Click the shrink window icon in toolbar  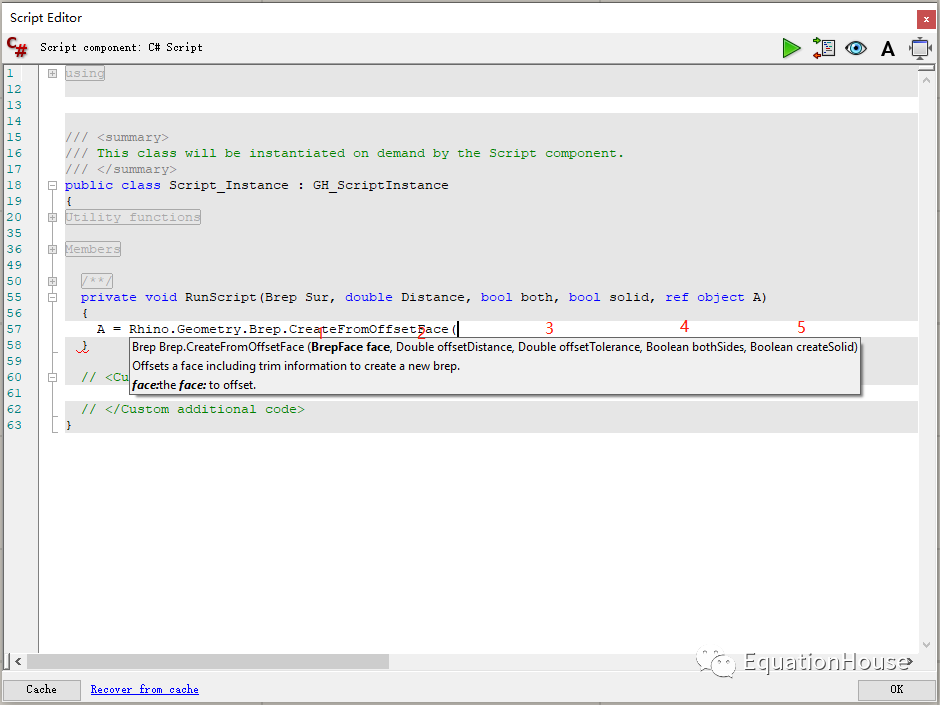coord(920,48)
